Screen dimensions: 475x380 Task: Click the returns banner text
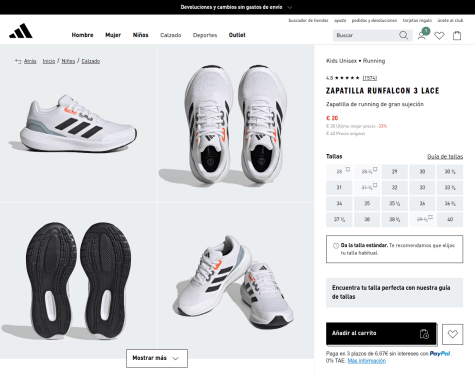231,7
